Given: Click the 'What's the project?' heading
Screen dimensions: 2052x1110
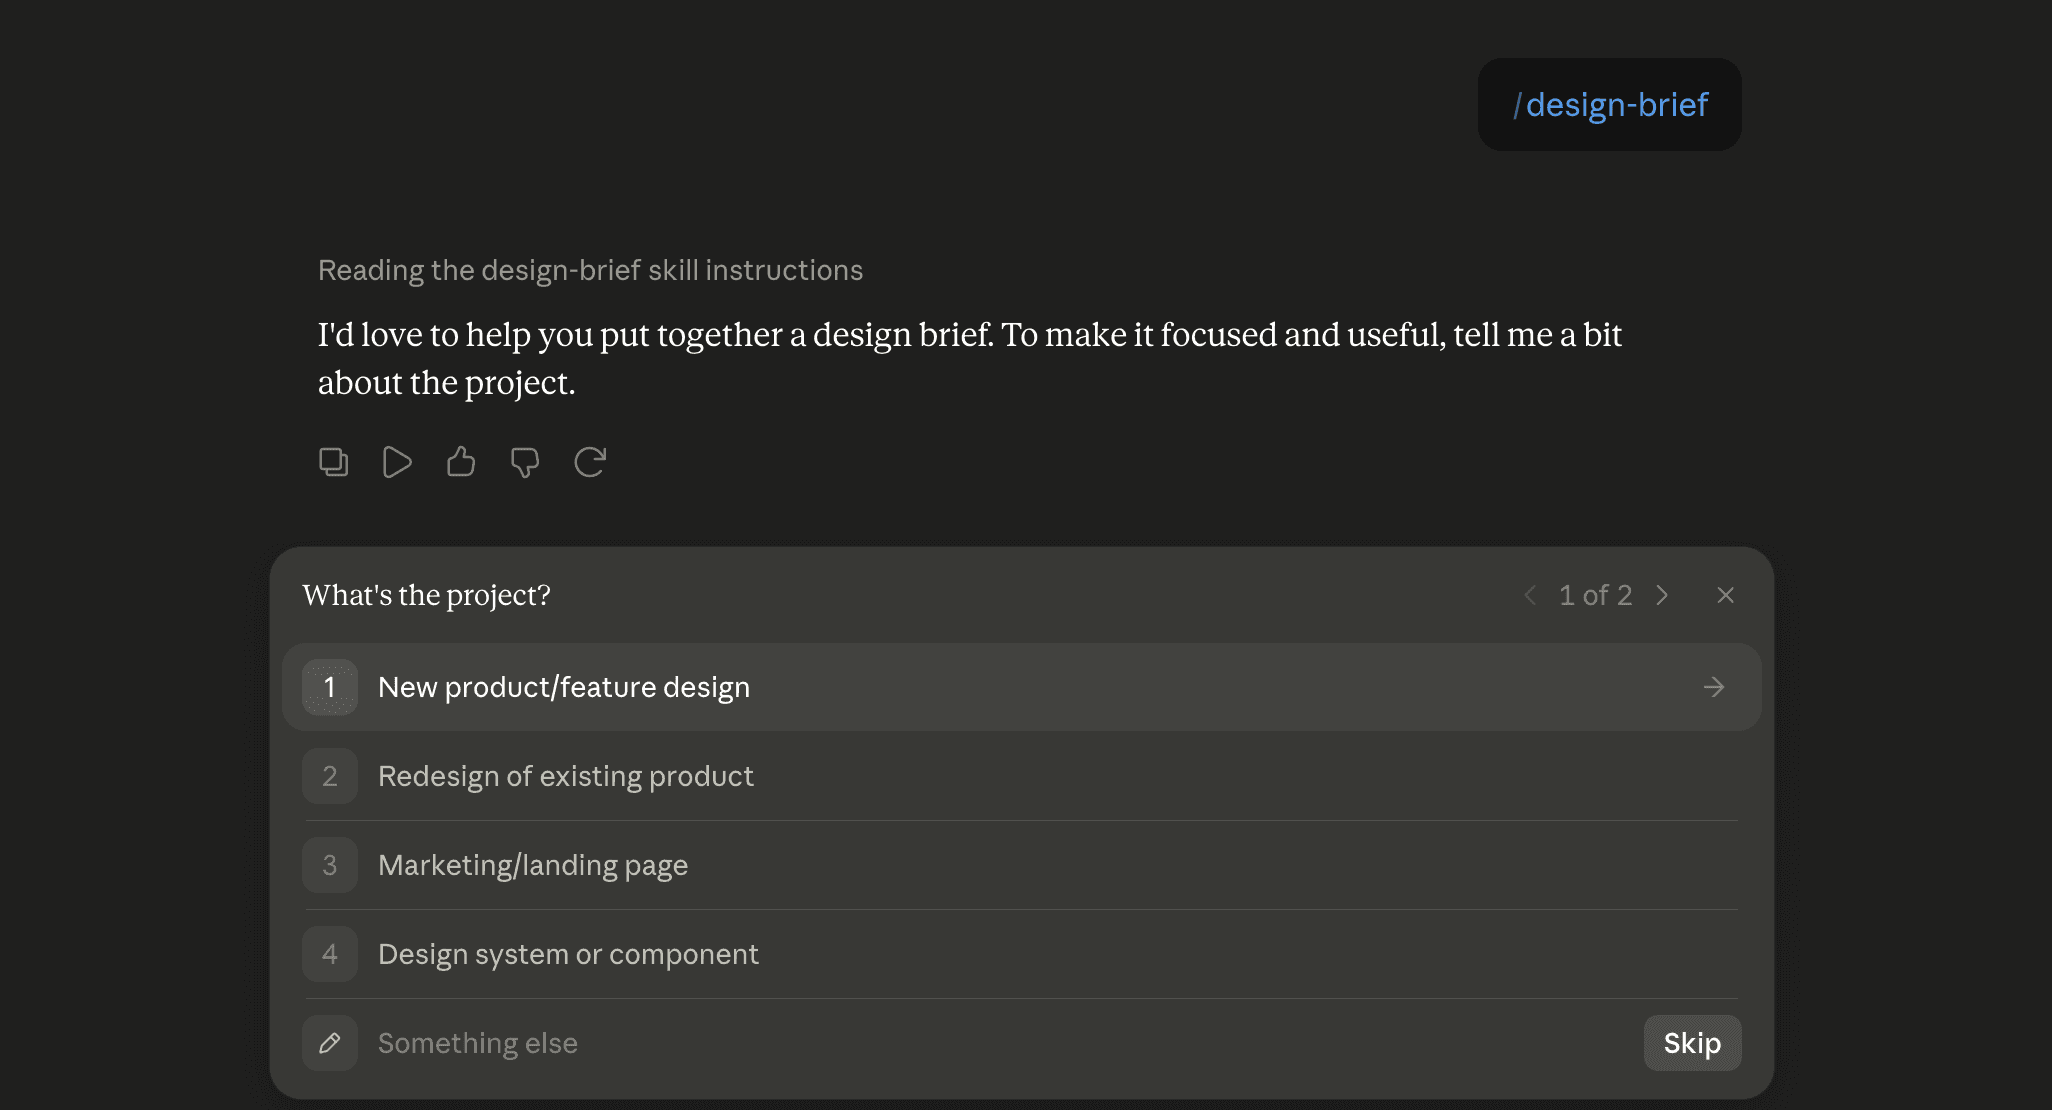Looking at the screenshot, I should (426, 595).
